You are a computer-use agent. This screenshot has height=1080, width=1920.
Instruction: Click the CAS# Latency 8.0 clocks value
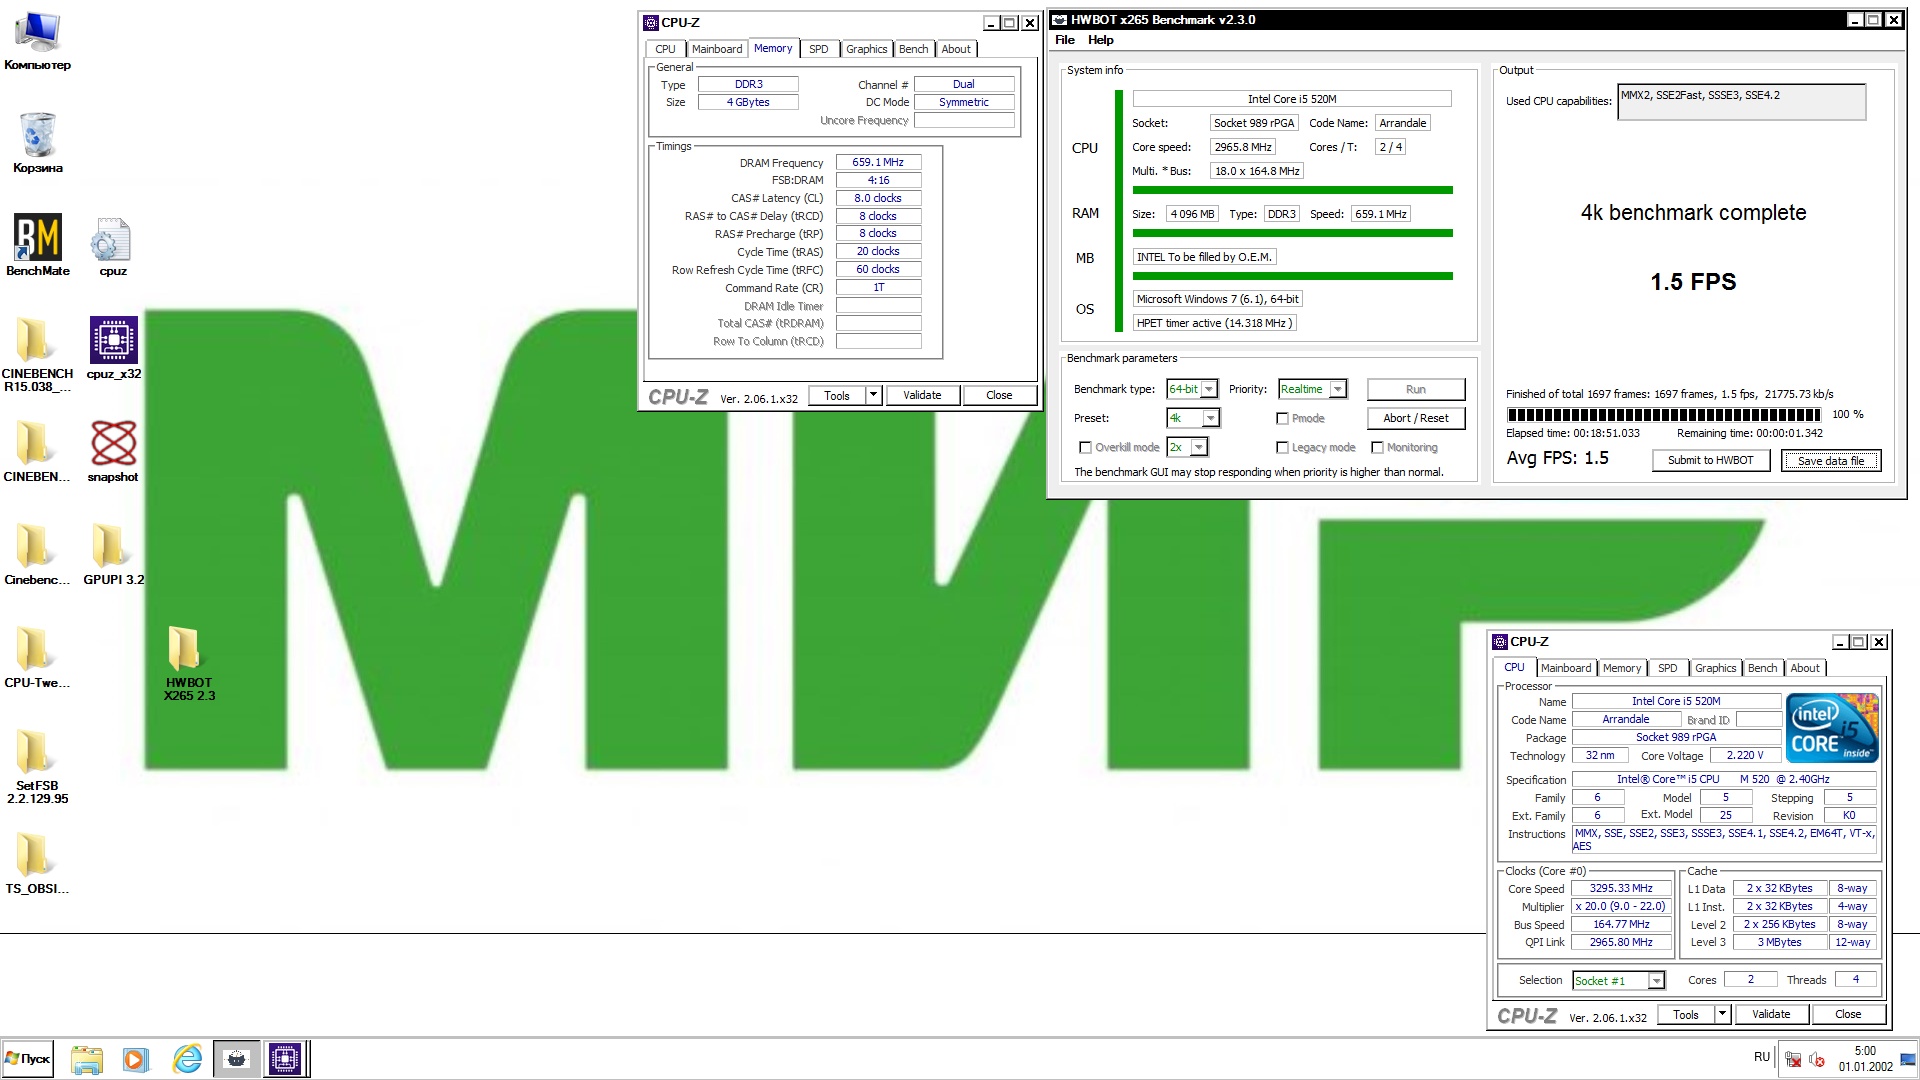click(x=878, y=198)
